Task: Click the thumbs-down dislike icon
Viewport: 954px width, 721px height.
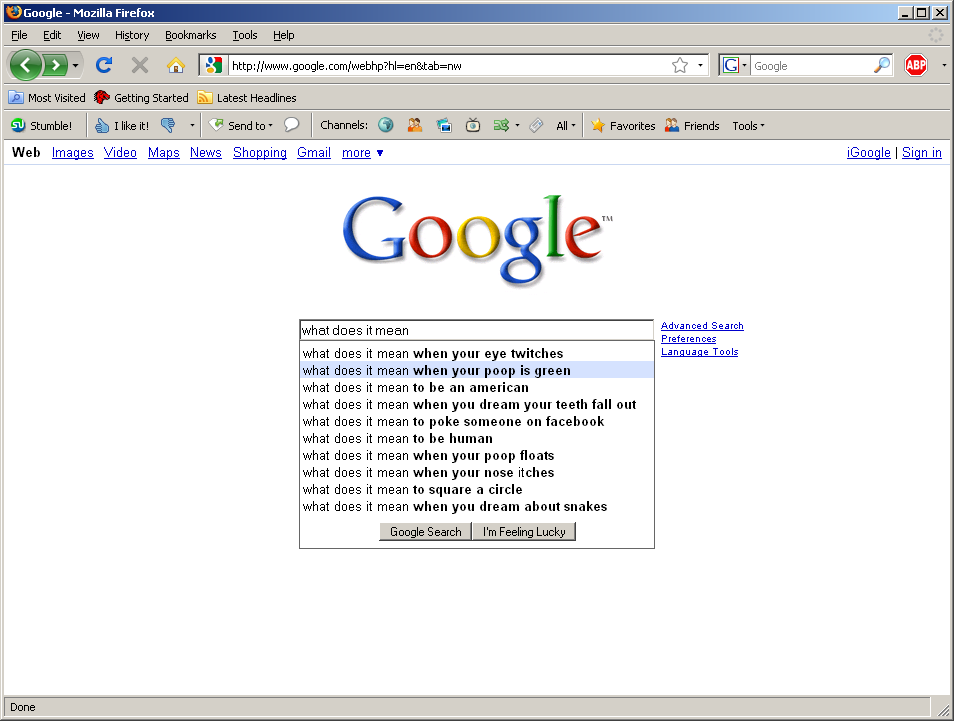Action: point(167,126)
